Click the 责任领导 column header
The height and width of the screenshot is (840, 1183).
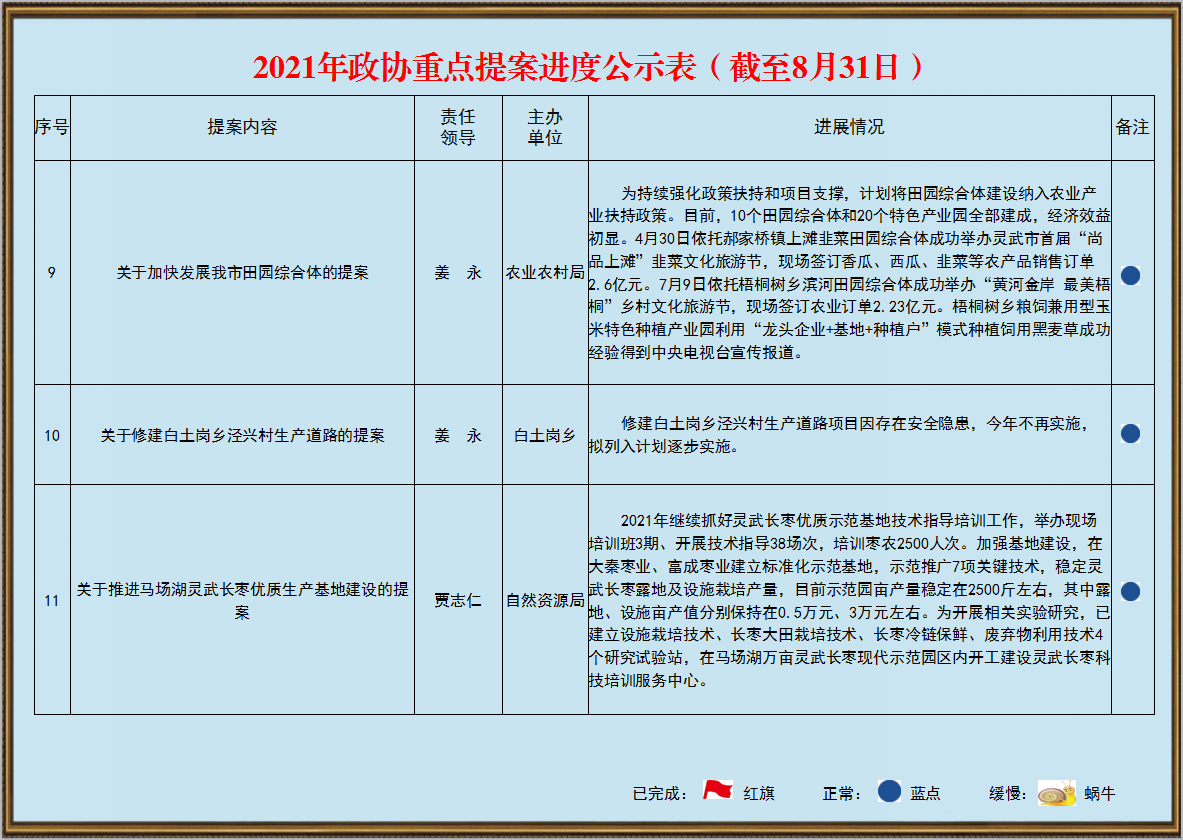click(458, 128)
